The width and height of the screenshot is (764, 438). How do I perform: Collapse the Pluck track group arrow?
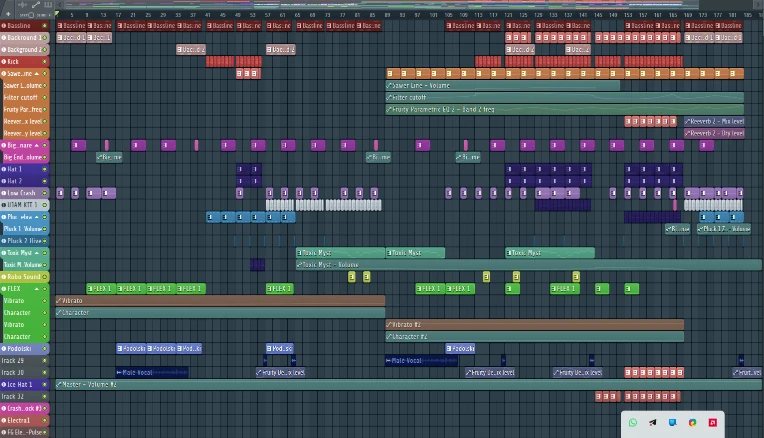tap(37, 217)
